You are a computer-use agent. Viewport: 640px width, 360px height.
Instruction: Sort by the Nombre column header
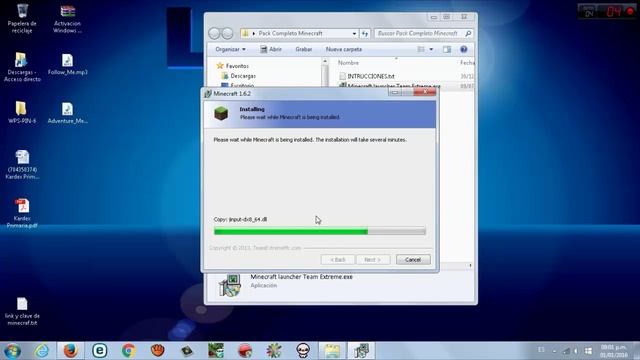coord(348,63)
